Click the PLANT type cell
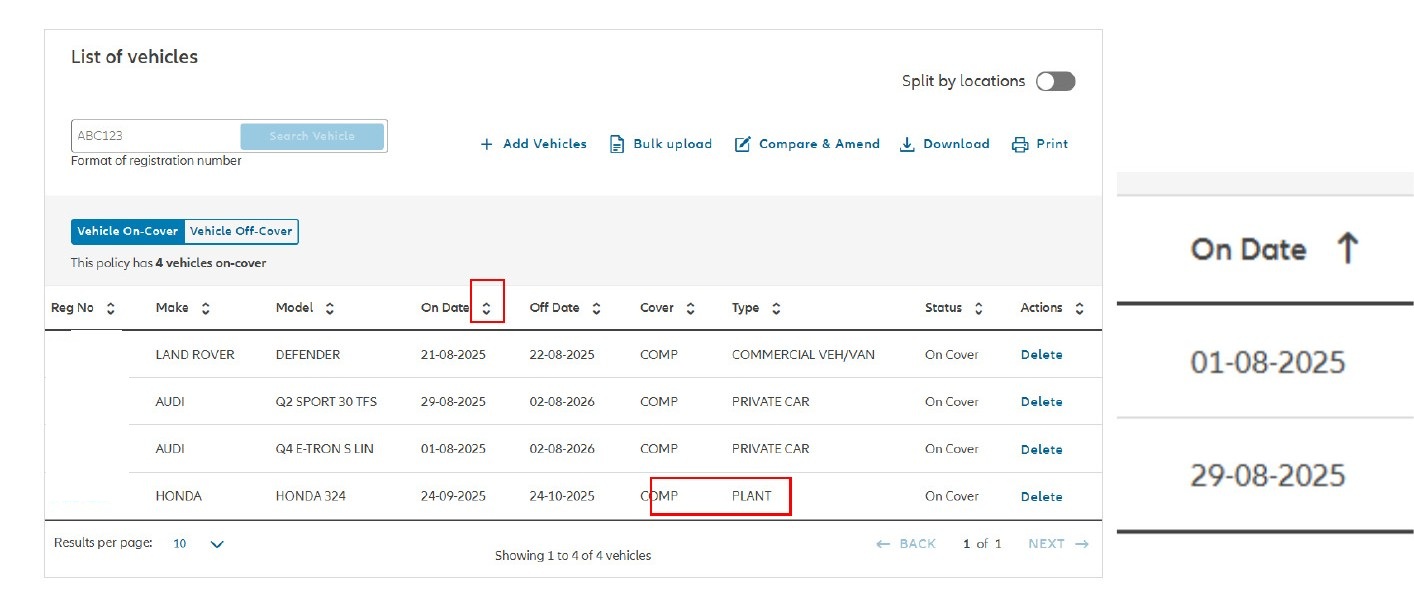 752,496
